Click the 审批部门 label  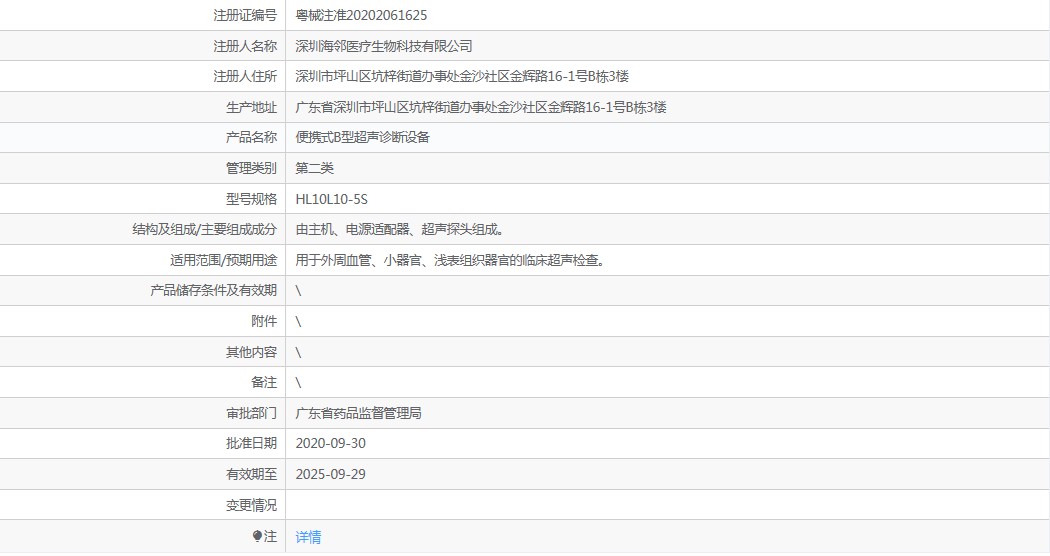tap(251, 413)
